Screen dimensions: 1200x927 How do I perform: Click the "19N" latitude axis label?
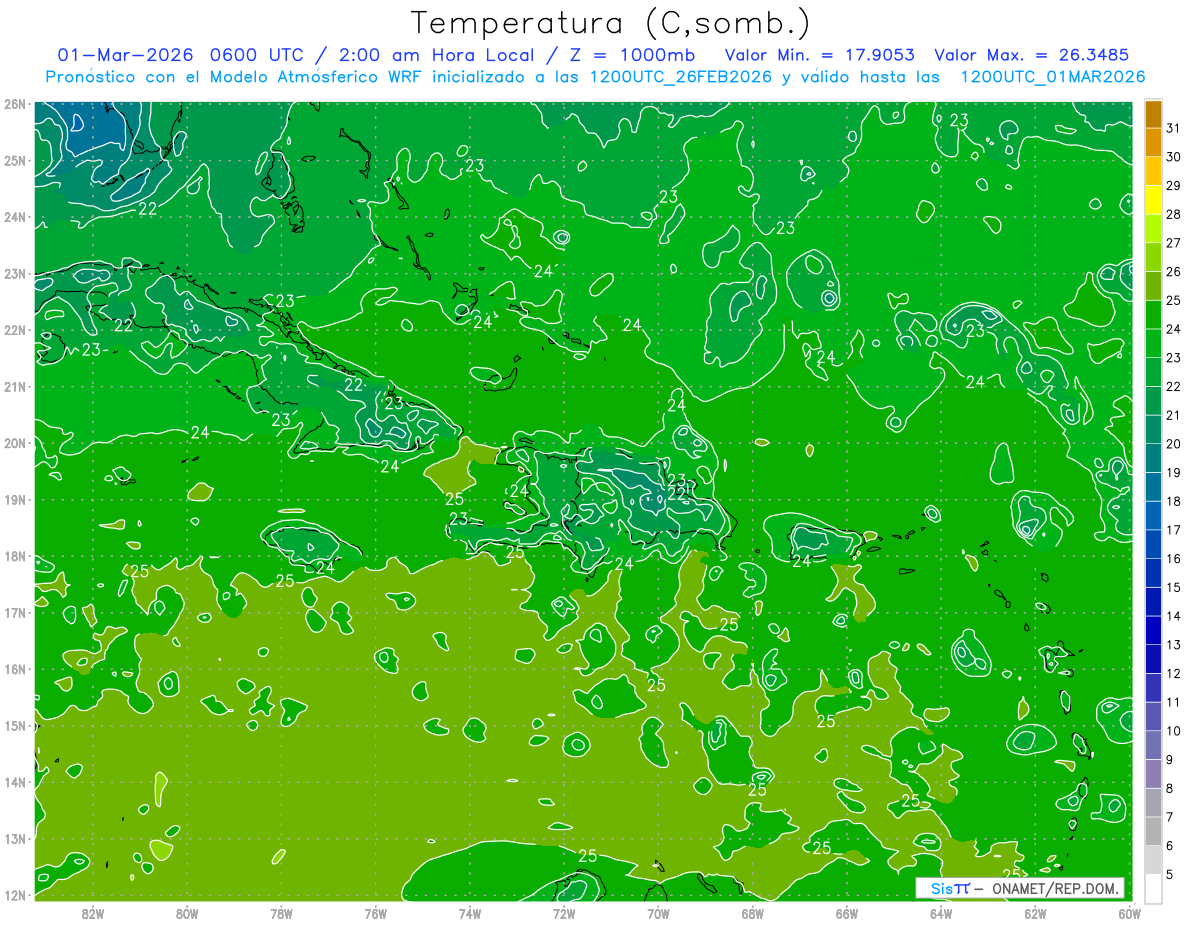pyautogui.click(x=14, y=499)
